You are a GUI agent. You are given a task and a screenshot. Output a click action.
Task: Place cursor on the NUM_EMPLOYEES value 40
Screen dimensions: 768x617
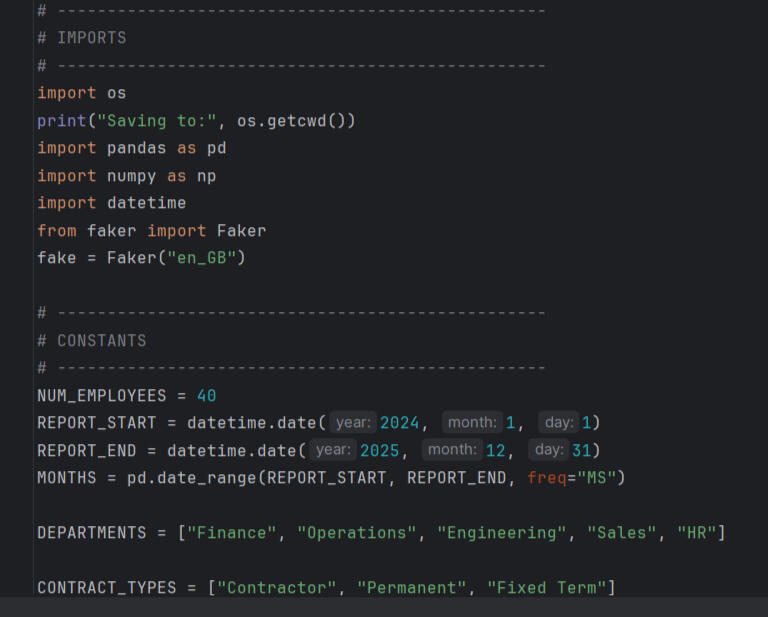[x=207, y=395]
